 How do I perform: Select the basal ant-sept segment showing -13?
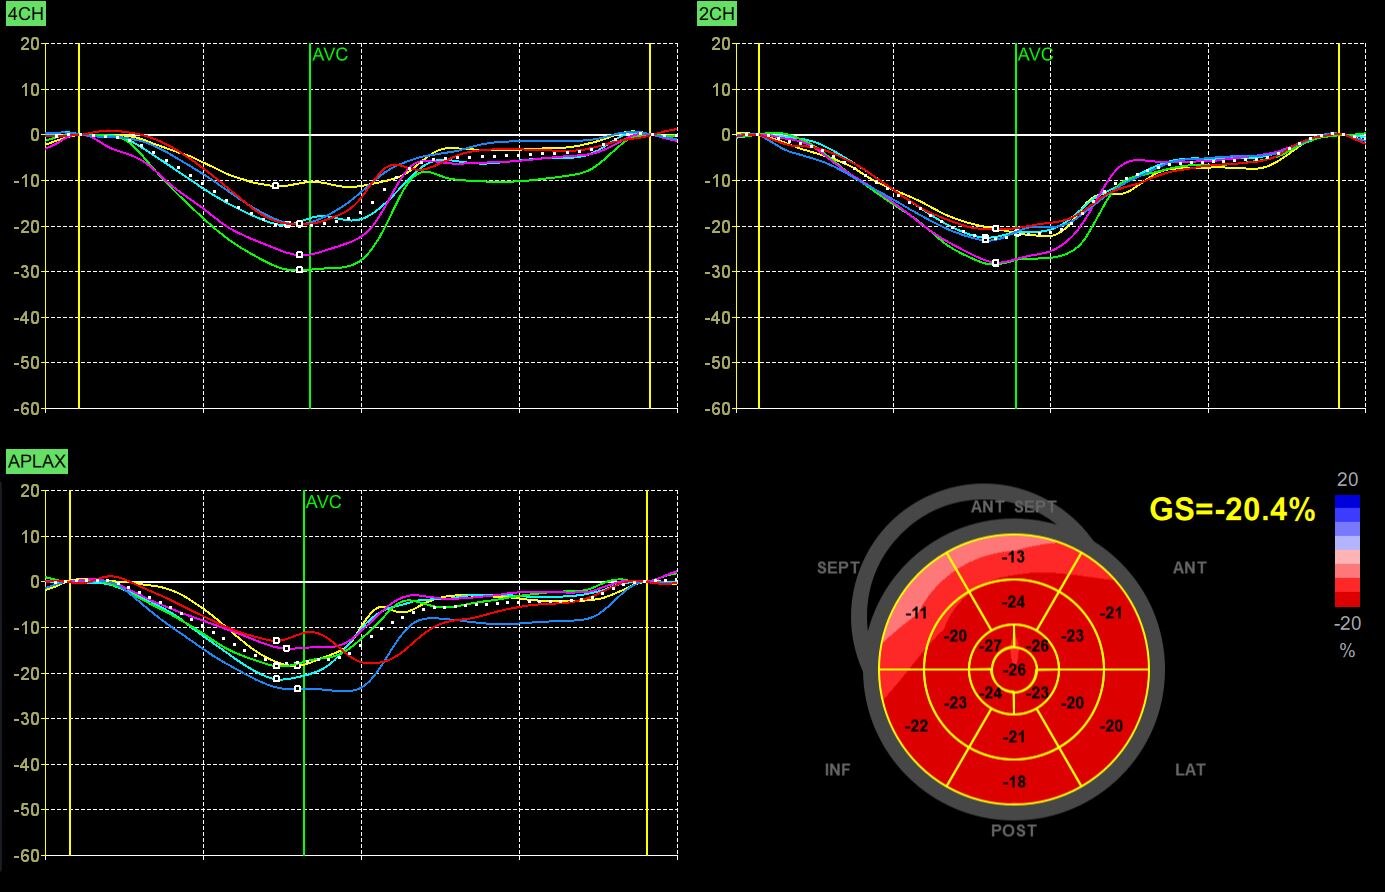1014,557
